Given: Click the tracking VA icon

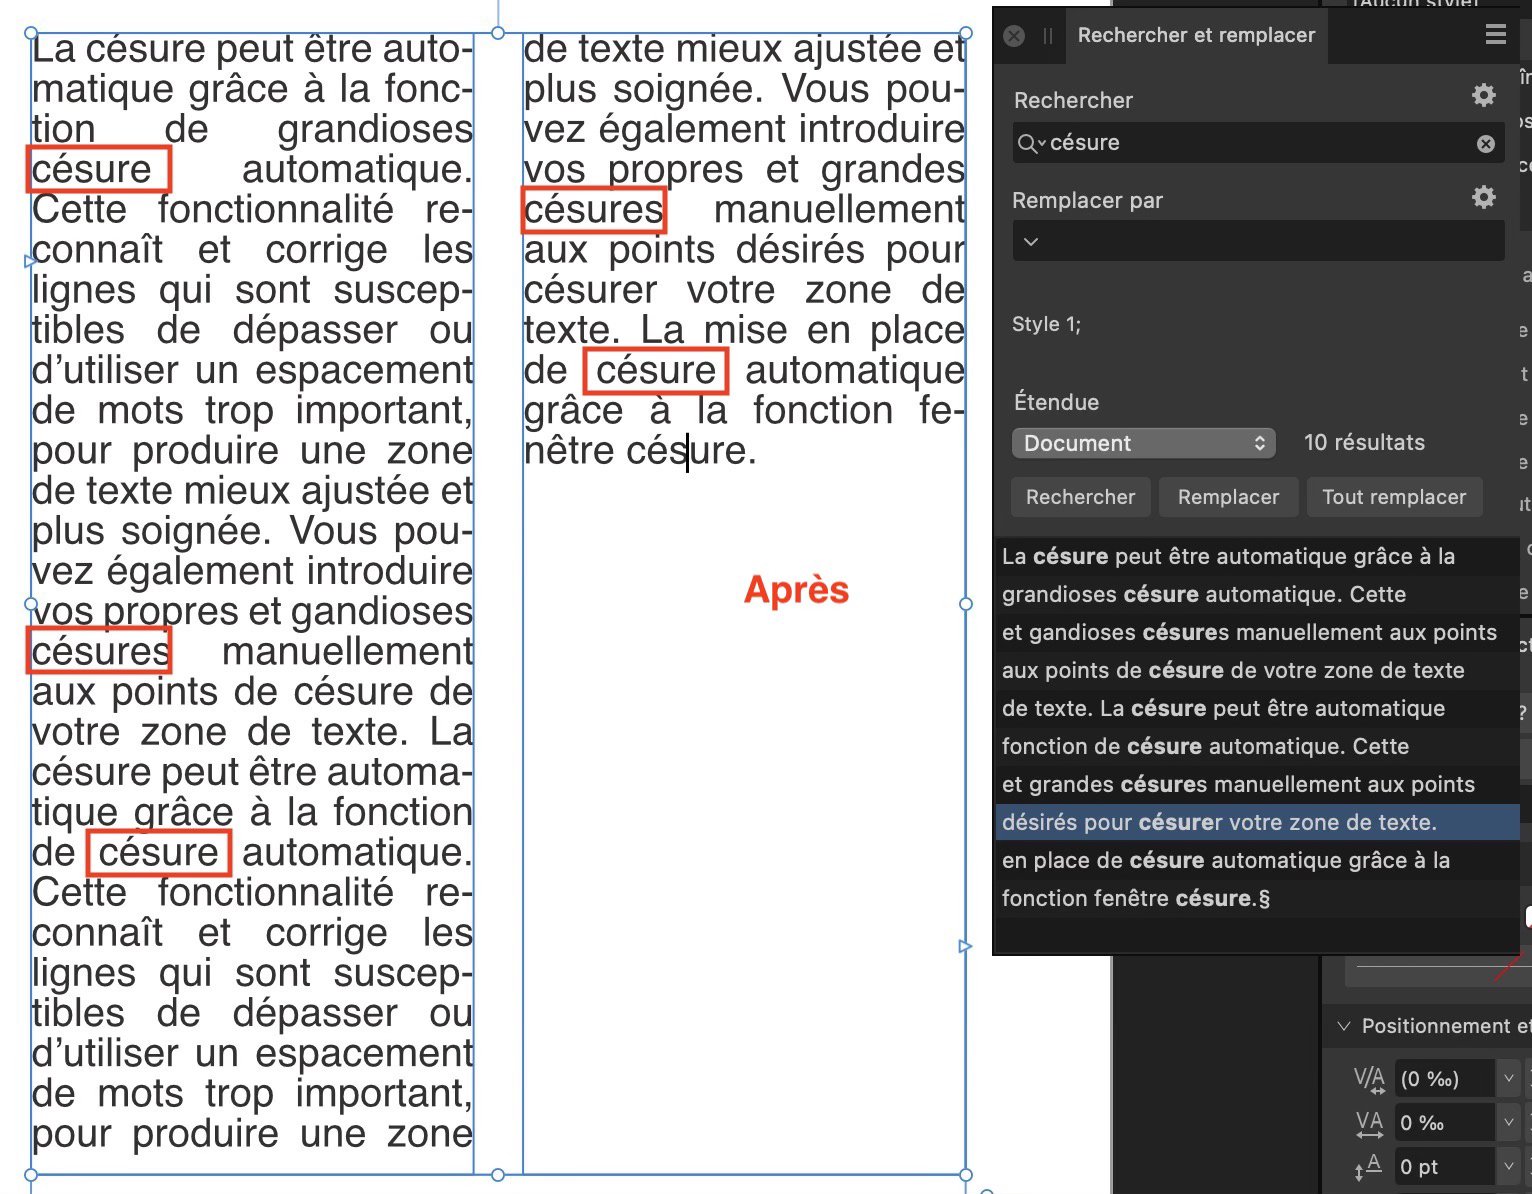Looking at the screenshot, I should tap(1369, 1124).
